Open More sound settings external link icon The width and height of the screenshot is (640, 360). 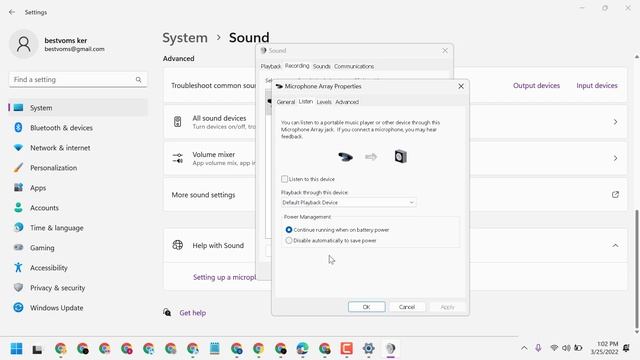(x=615, y=195)
